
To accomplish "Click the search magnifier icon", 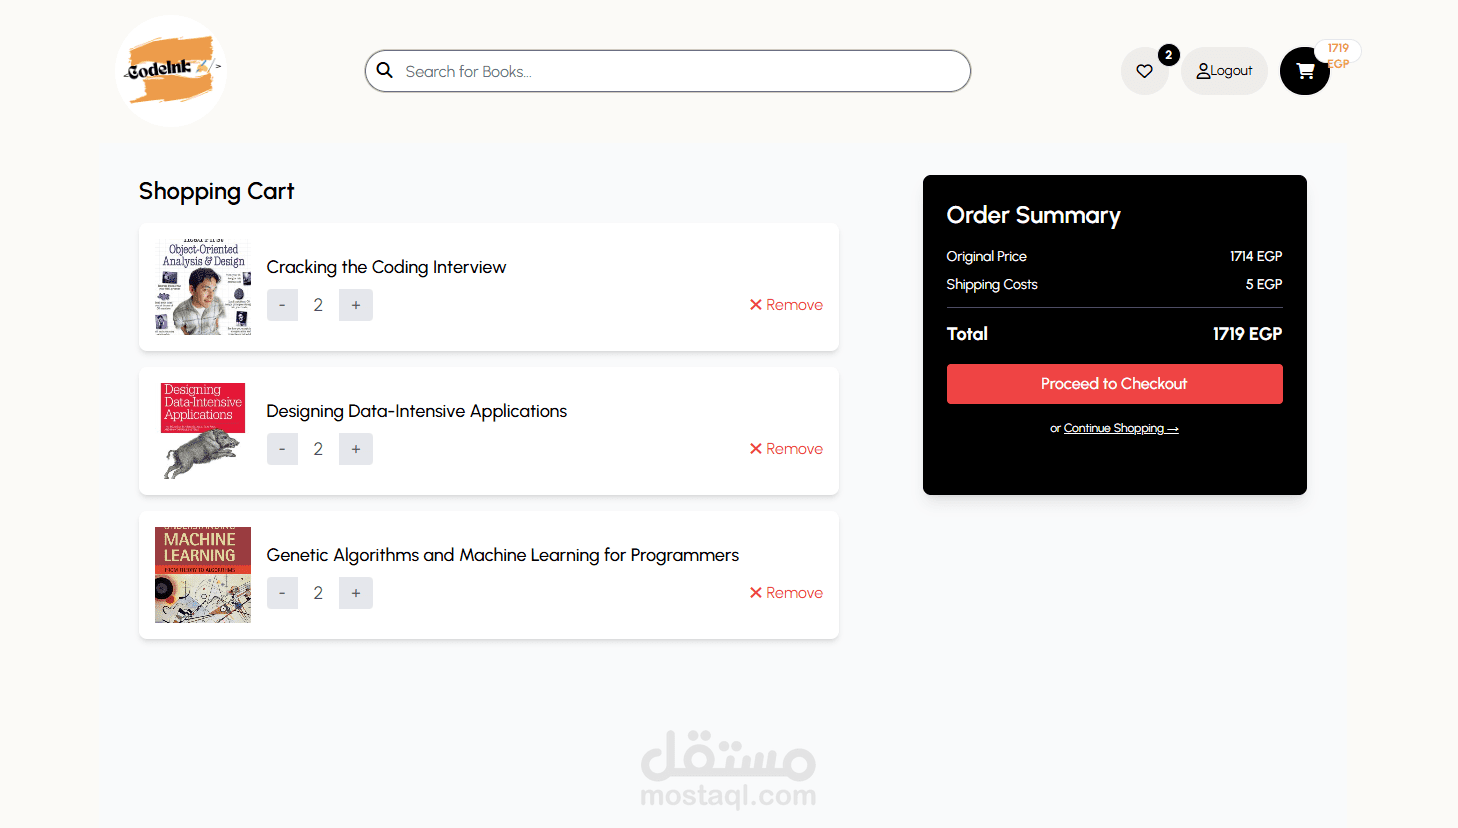I will point(385,71).
